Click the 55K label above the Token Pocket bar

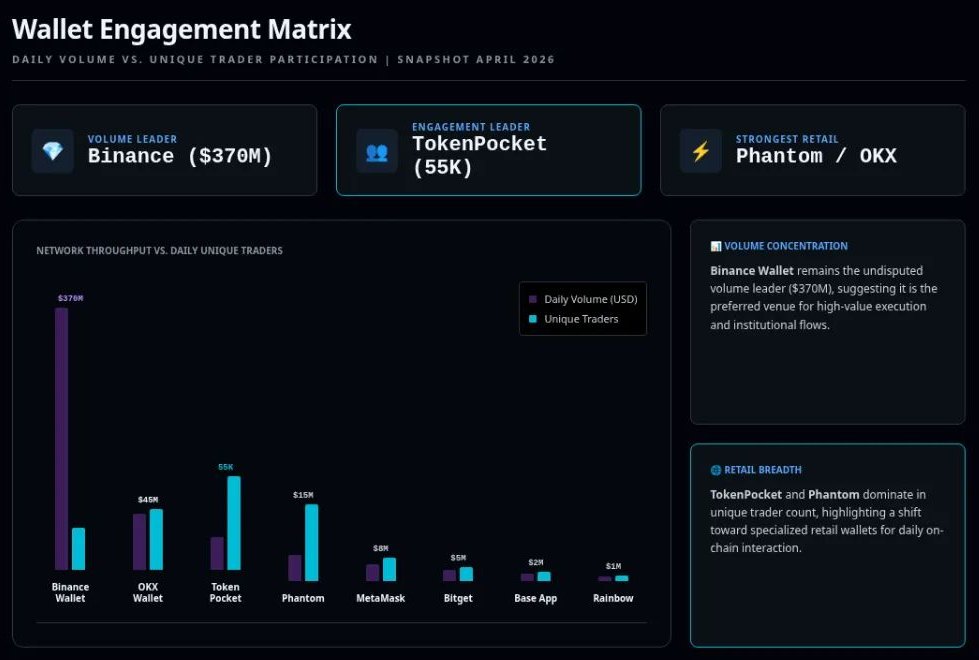click(x=225, y=467)
